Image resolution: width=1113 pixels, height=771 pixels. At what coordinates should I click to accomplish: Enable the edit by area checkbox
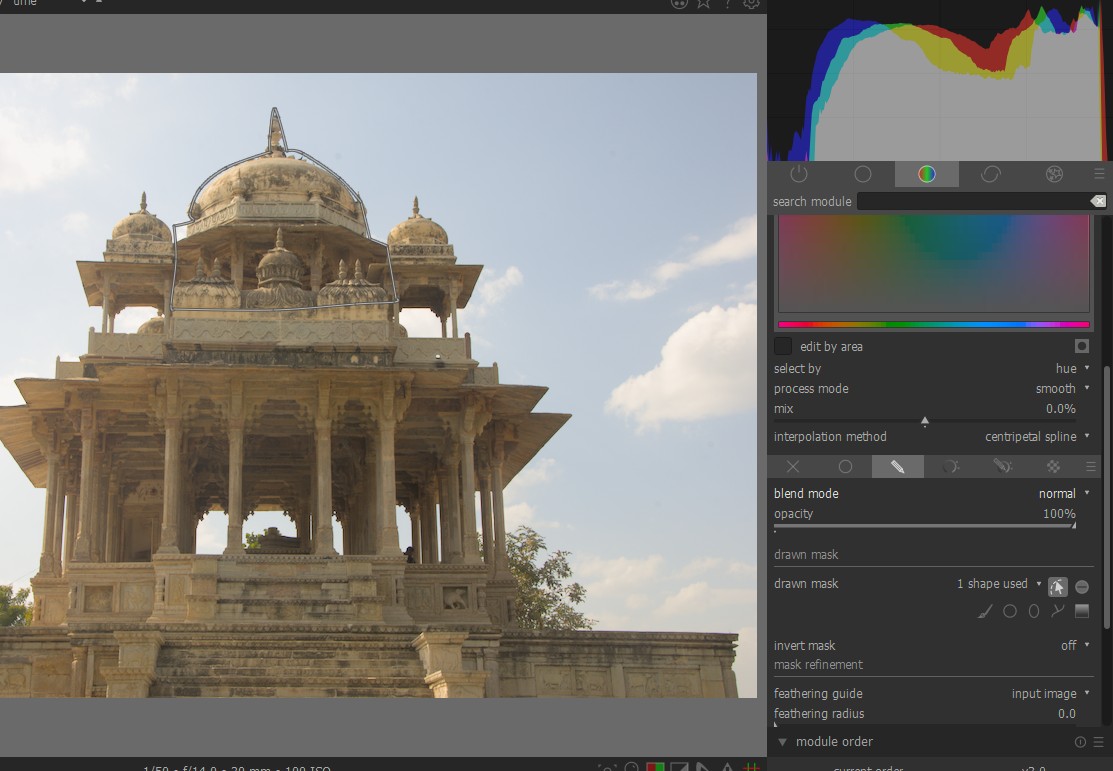[x=783, y=346]
